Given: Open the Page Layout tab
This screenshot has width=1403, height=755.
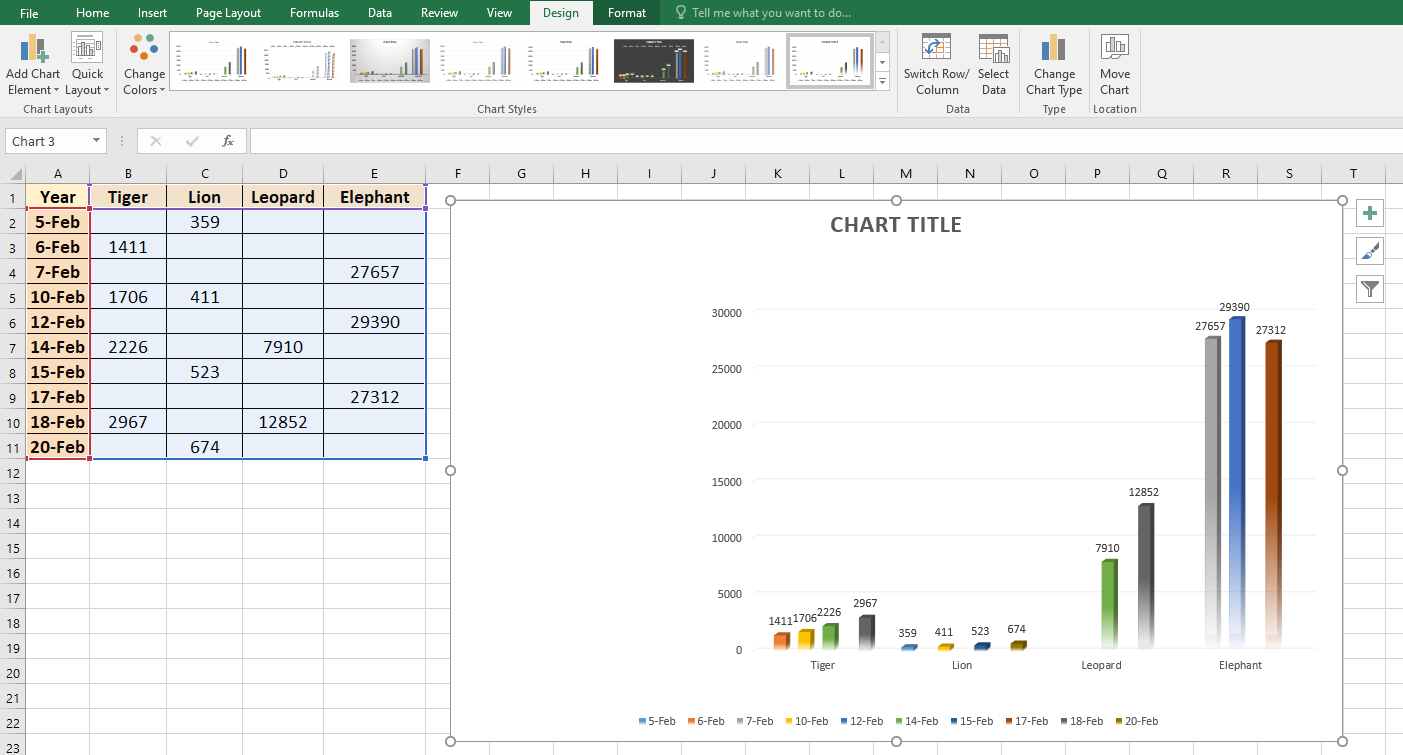Looking at the screenshot, I should [228, 13].
